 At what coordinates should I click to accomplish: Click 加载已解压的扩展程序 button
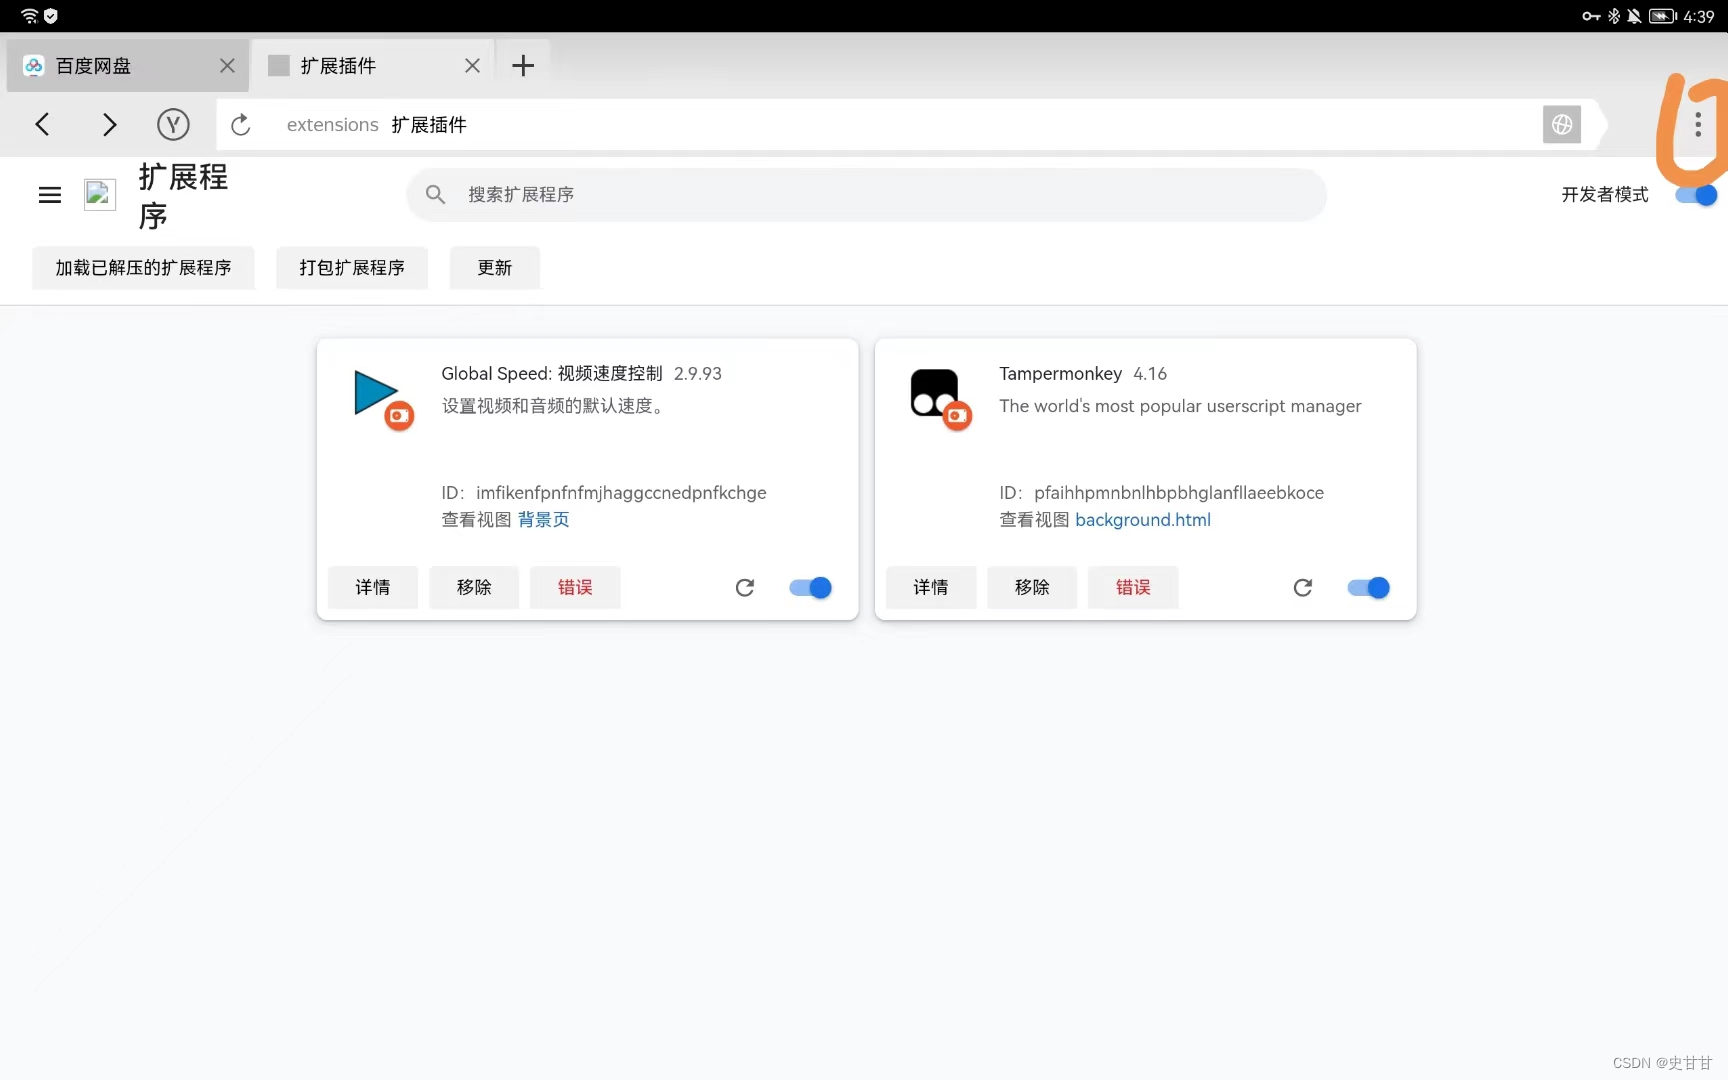(x=143, y=268)
